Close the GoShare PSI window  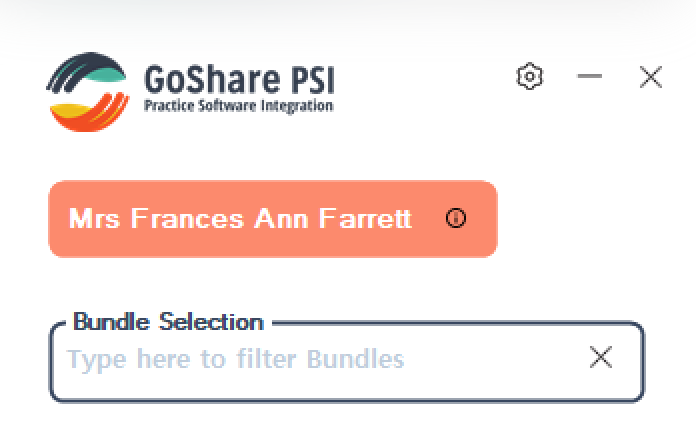tap(651, 77)
